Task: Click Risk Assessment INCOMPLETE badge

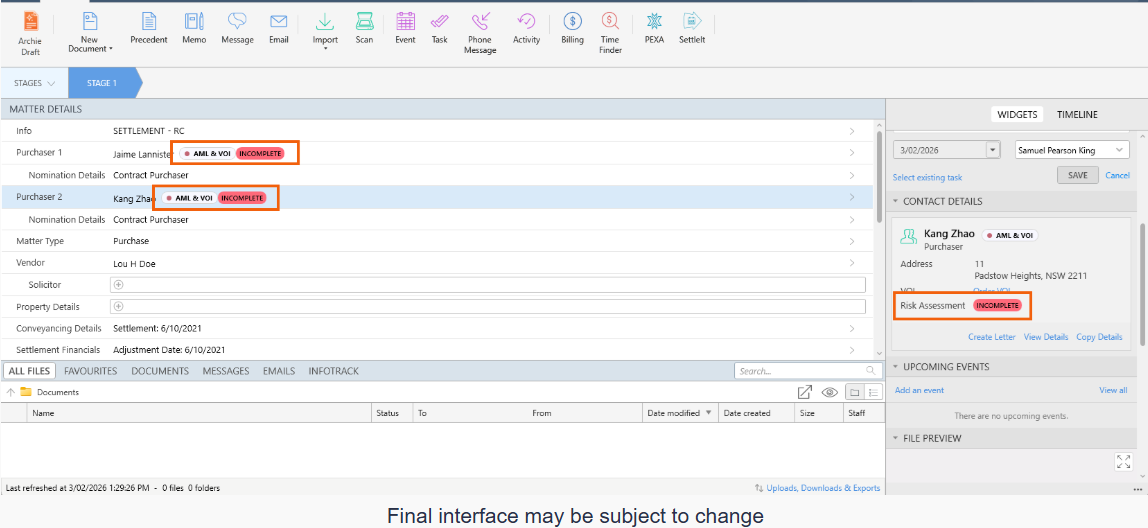Action: point(998,305)
